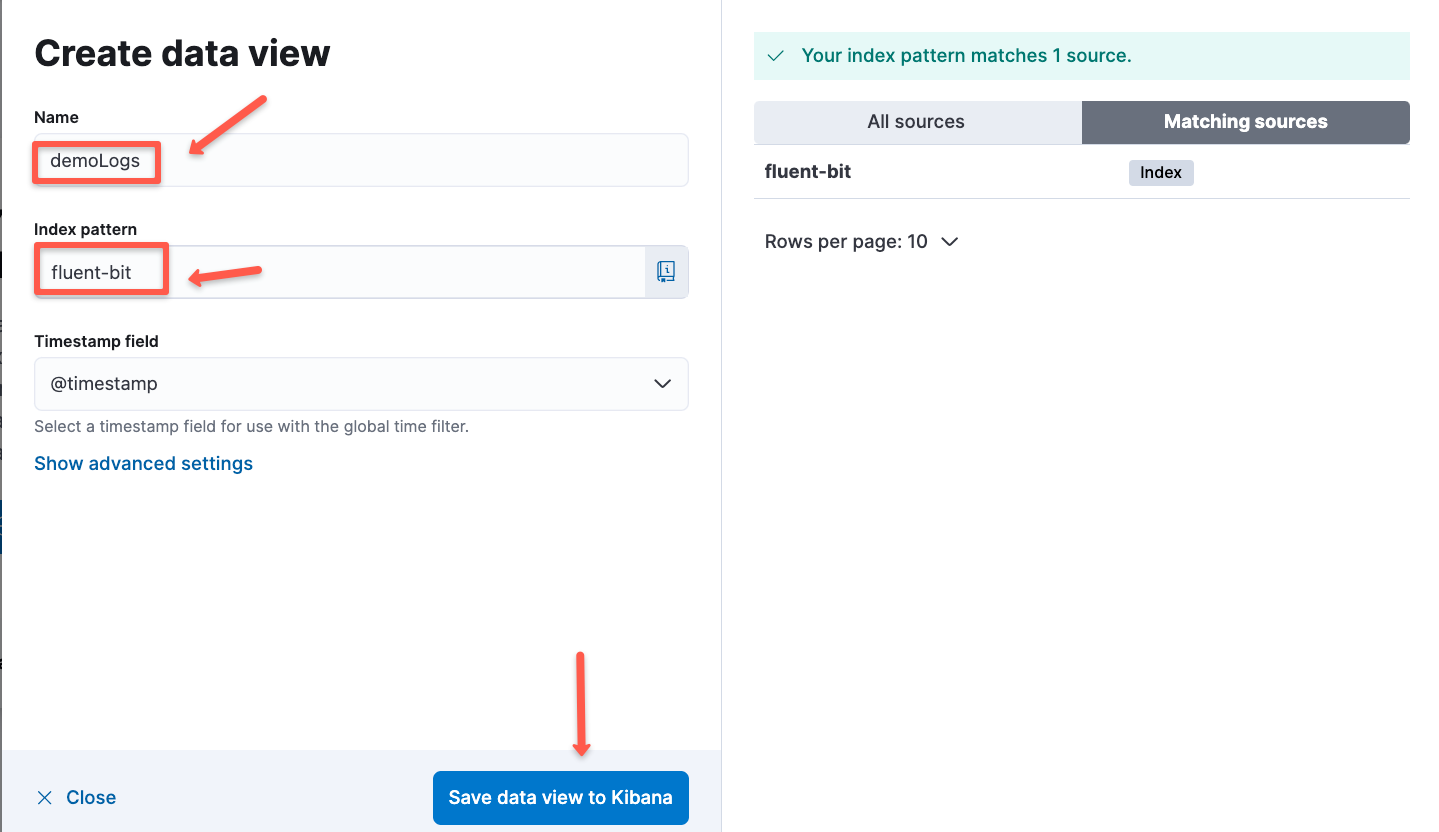Focus the Name field containing demoLogs

click(x=360, y=160)
